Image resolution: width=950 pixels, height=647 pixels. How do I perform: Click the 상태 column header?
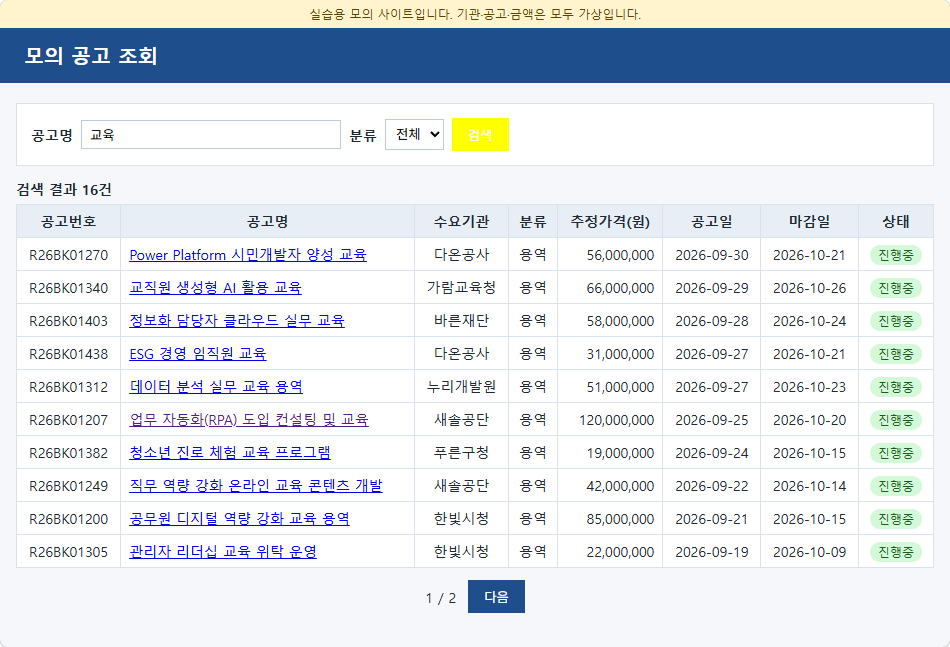(895, 222)
